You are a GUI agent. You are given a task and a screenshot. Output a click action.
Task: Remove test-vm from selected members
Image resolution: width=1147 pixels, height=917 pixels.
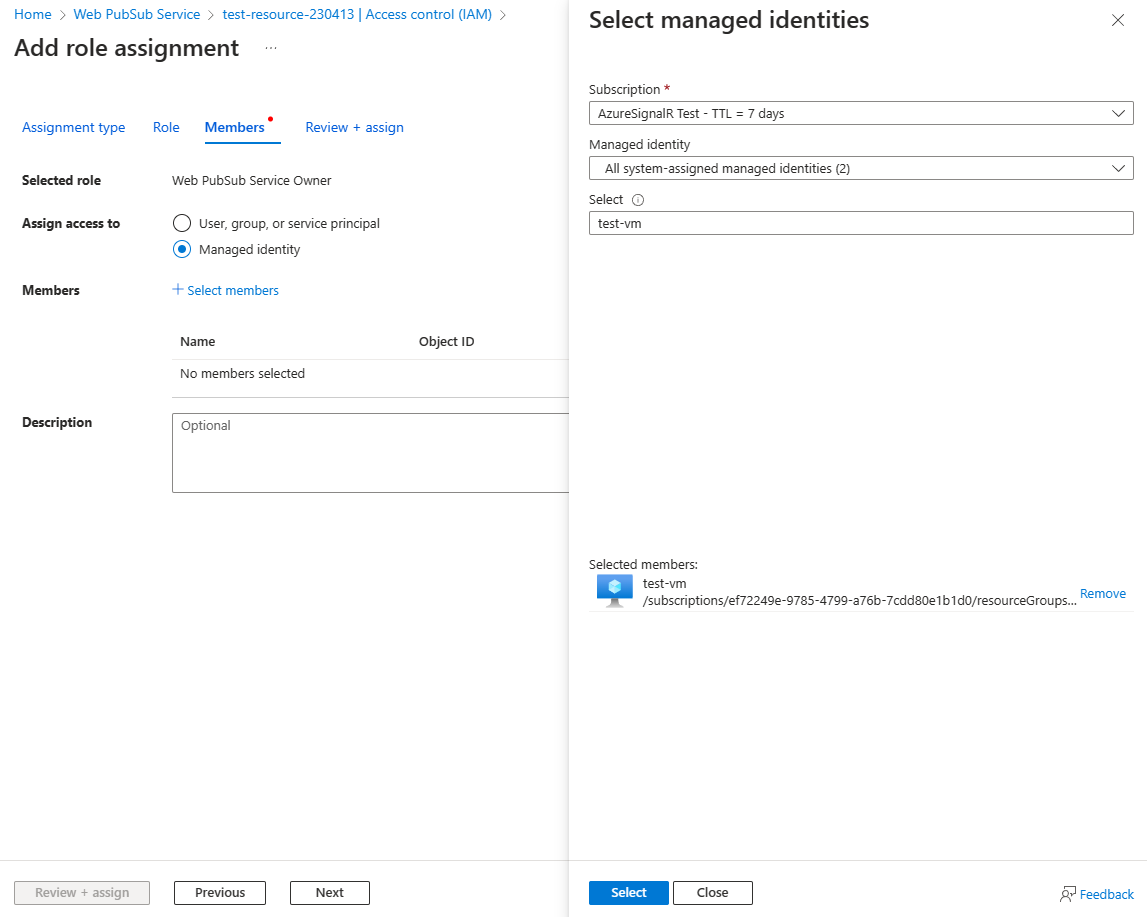1102,594
